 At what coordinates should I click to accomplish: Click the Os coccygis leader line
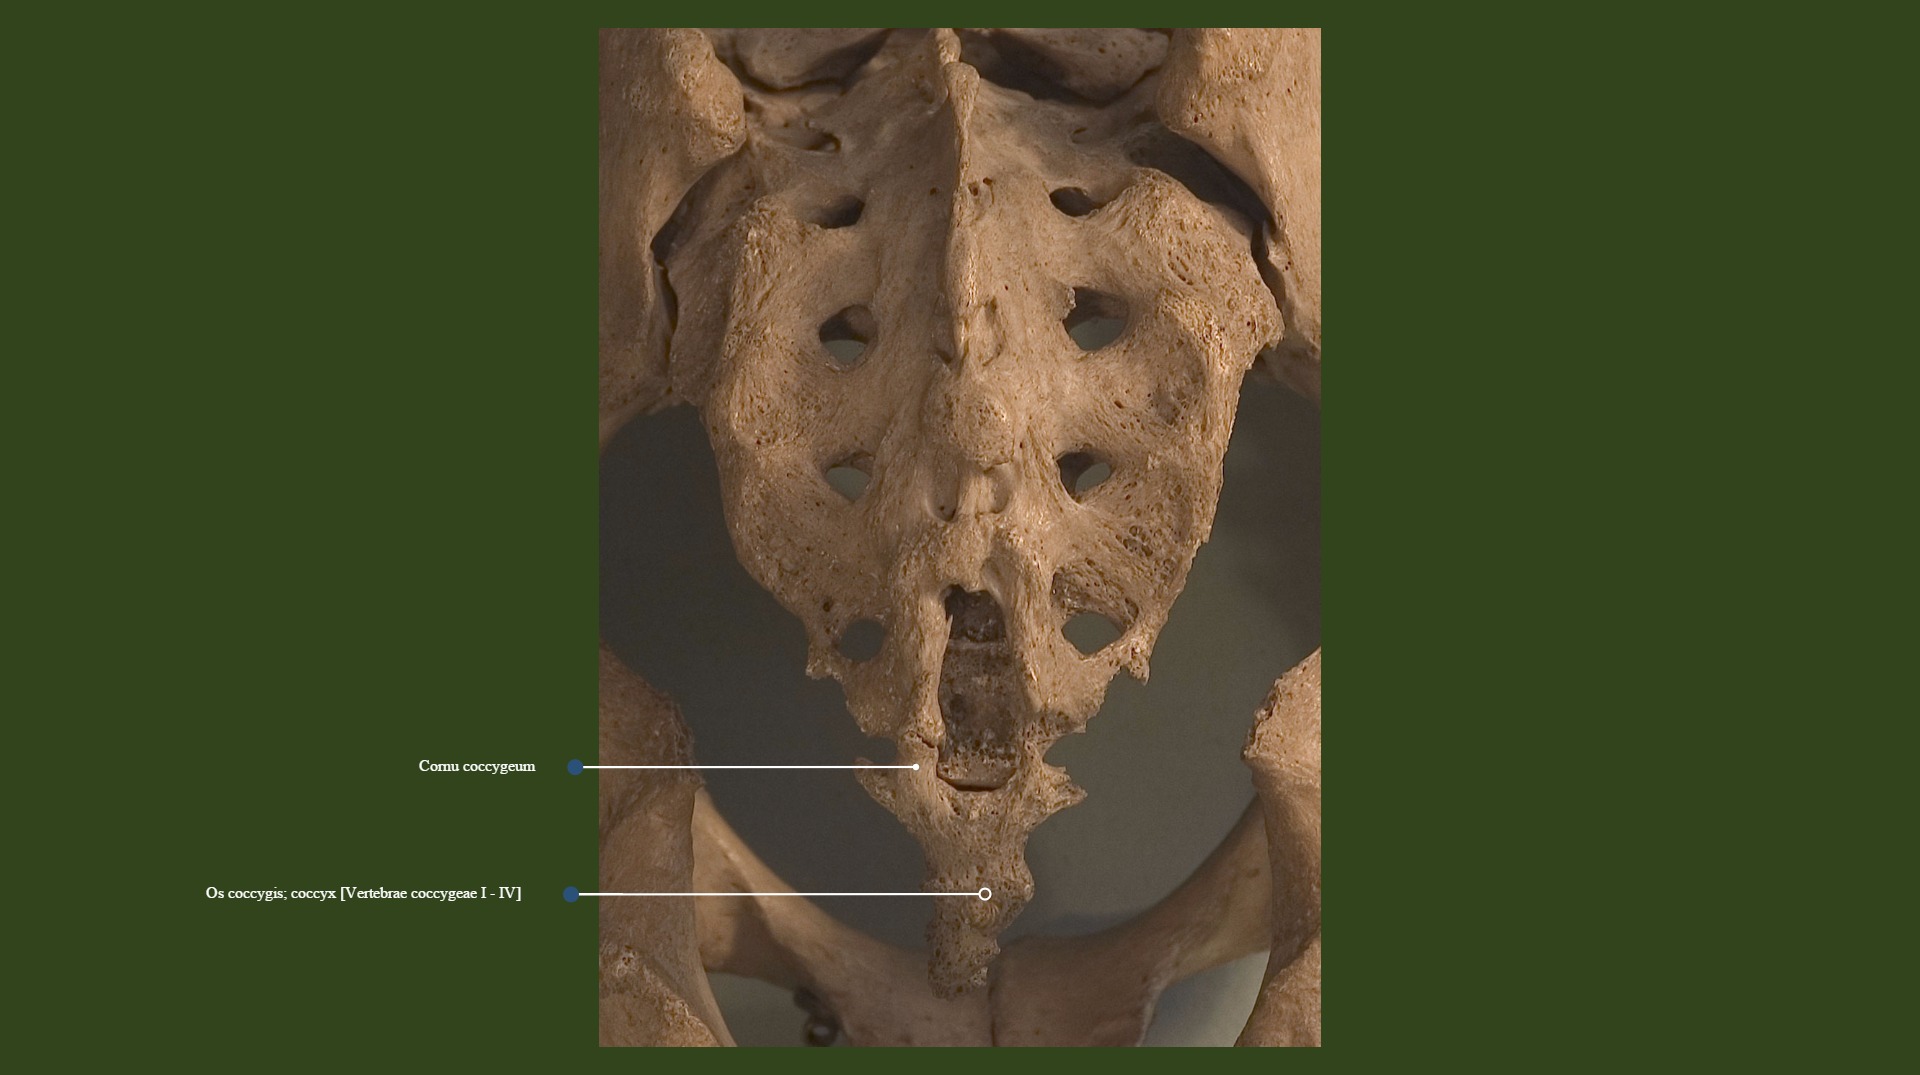coord(780,894)
